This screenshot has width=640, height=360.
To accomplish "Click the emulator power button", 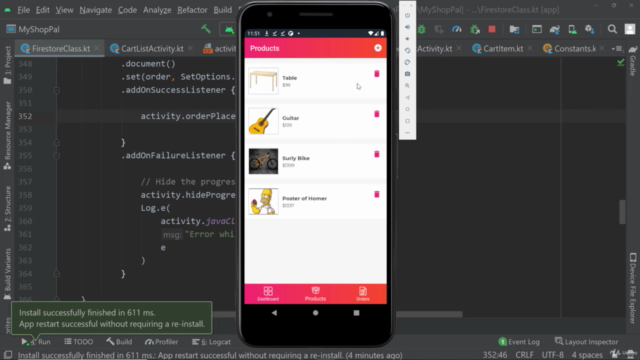I will click(407, 16).
